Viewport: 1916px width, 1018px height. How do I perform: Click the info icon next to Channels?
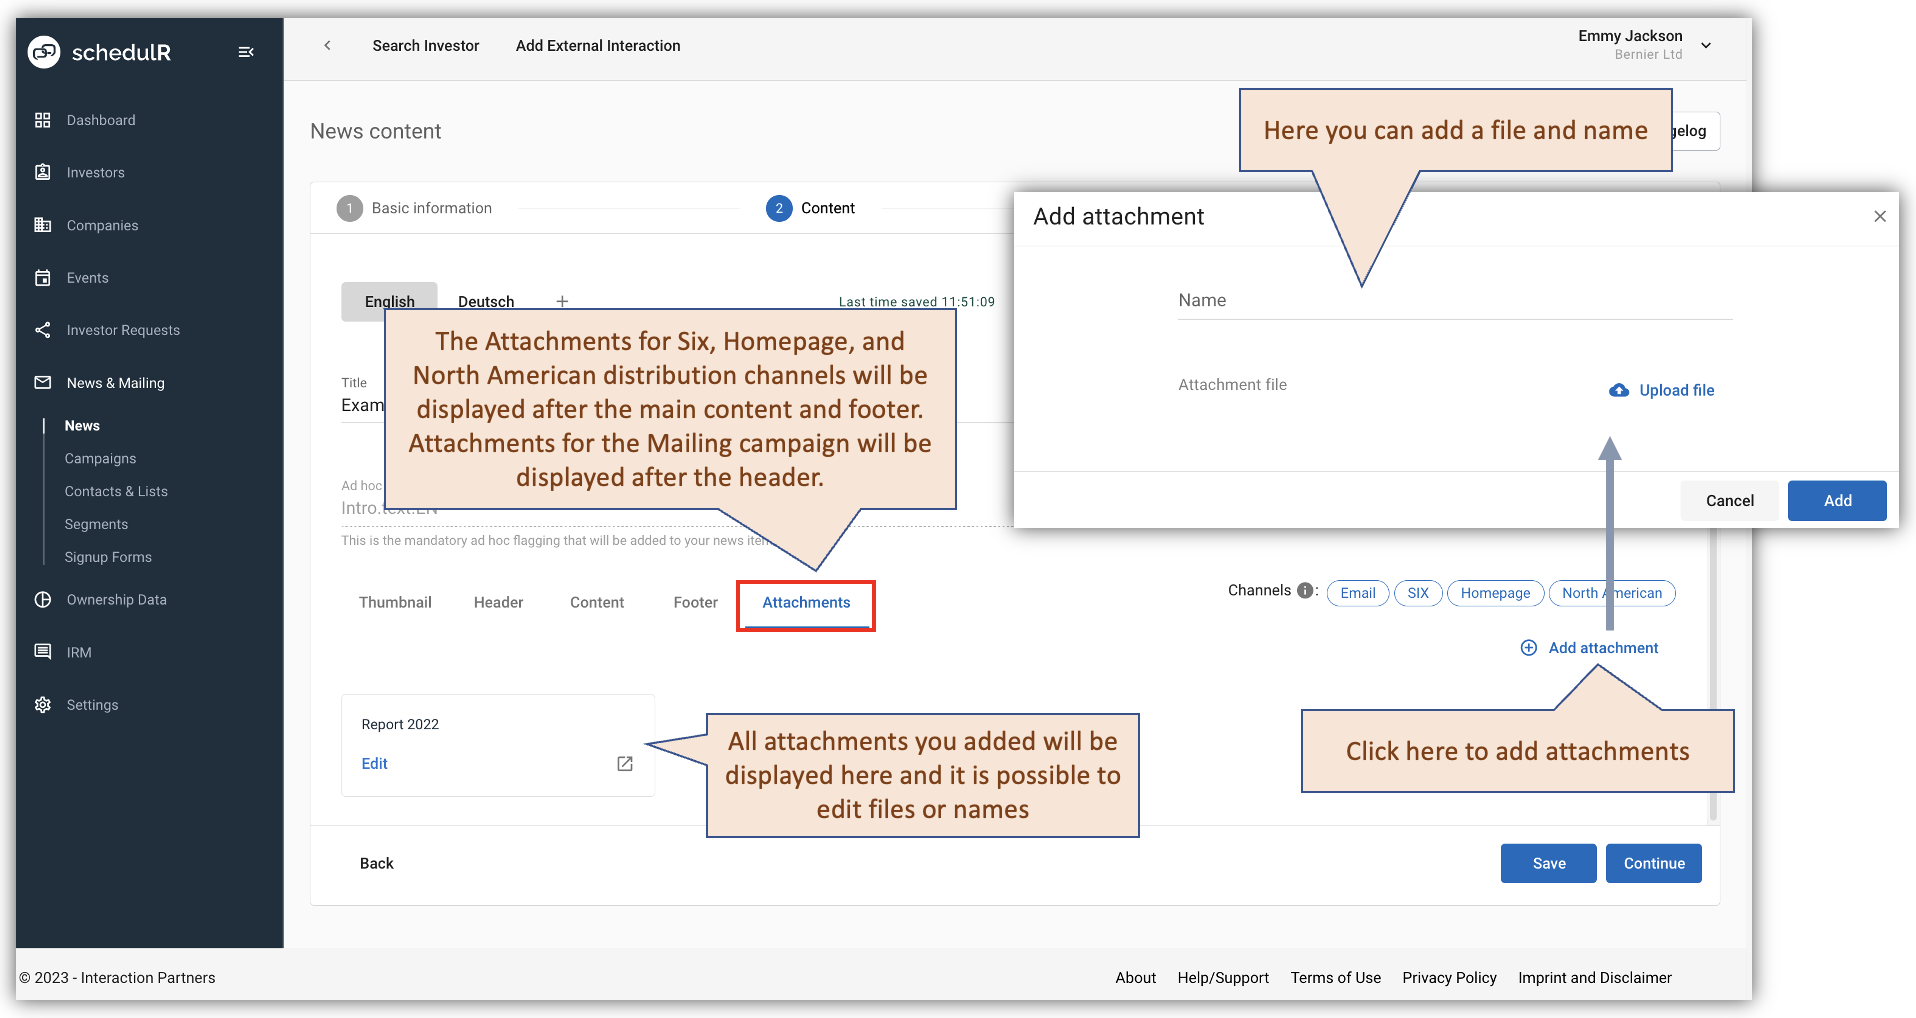pos(1305,590)
